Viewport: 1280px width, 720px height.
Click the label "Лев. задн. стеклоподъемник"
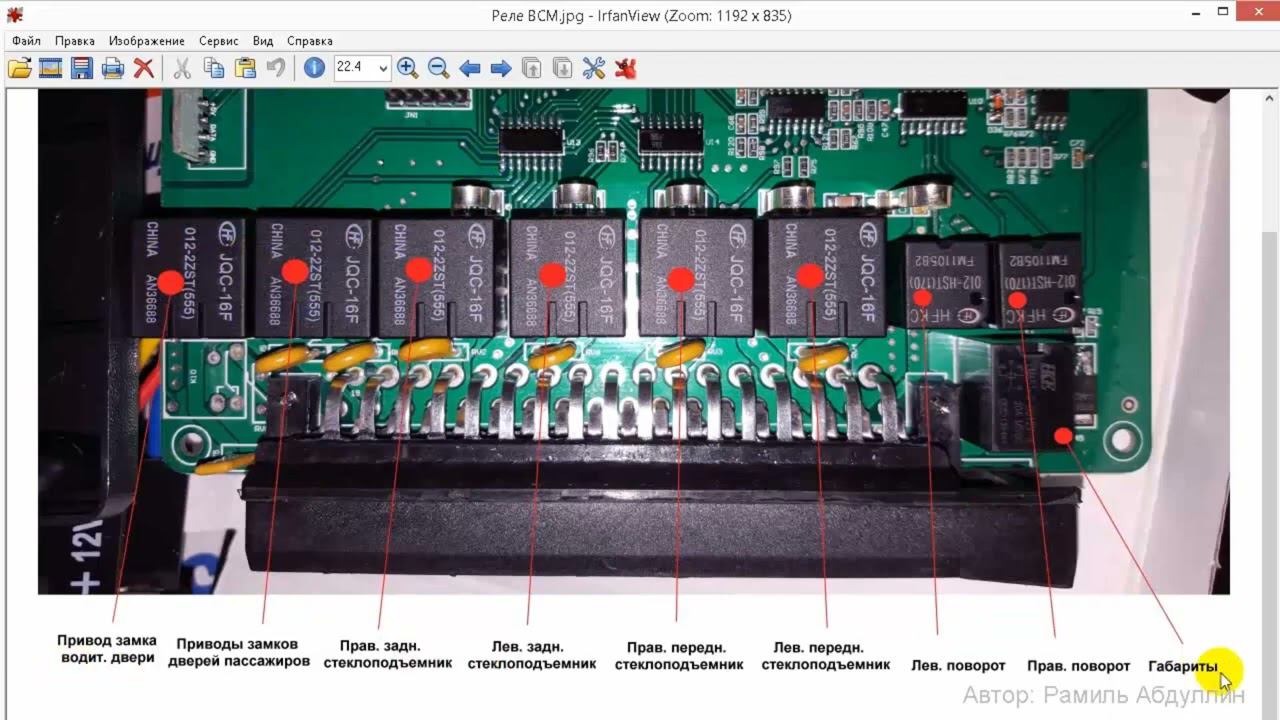tap(531, 655)
